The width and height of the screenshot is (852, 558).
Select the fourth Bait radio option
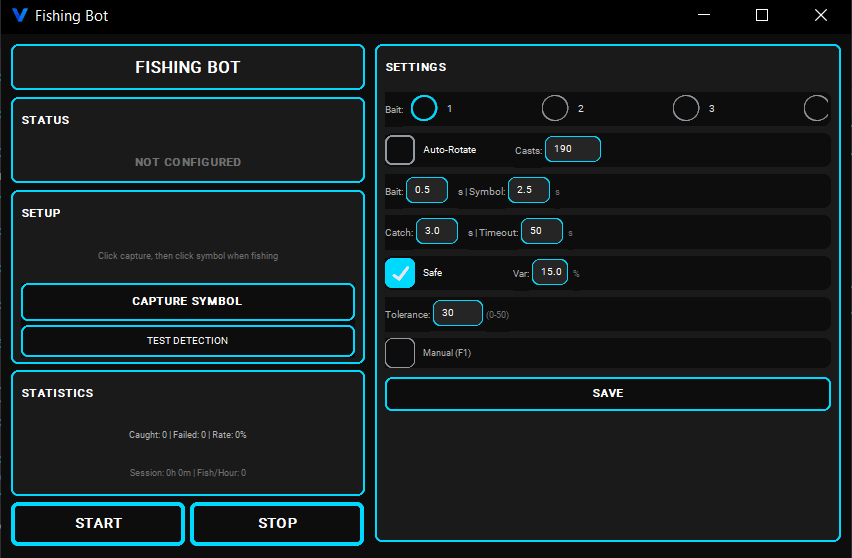[x=816, y=108]
